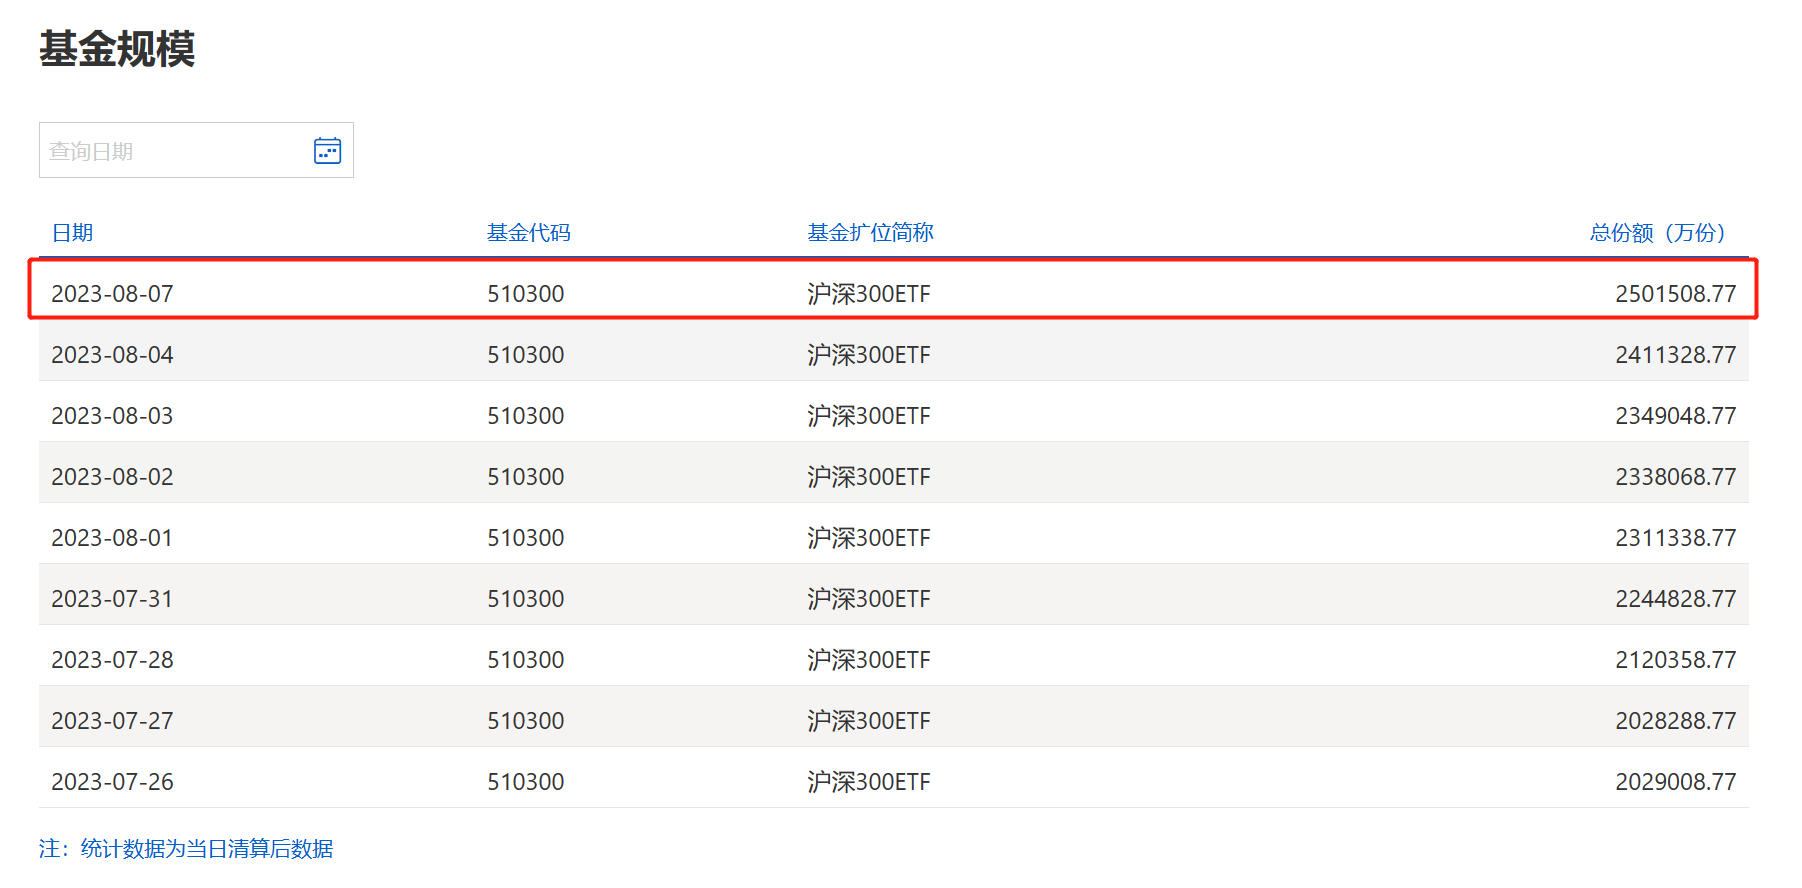Open the calendar date picker icon
This screenshot has width=1802, height=888.
327,151
